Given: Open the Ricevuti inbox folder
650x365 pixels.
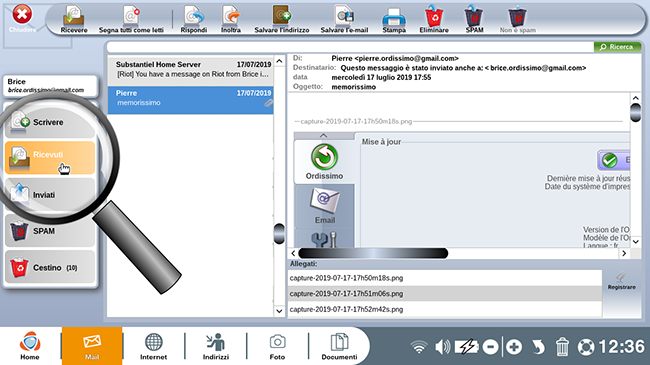Looking at the screenshot, I should click(x=50, y=158).
